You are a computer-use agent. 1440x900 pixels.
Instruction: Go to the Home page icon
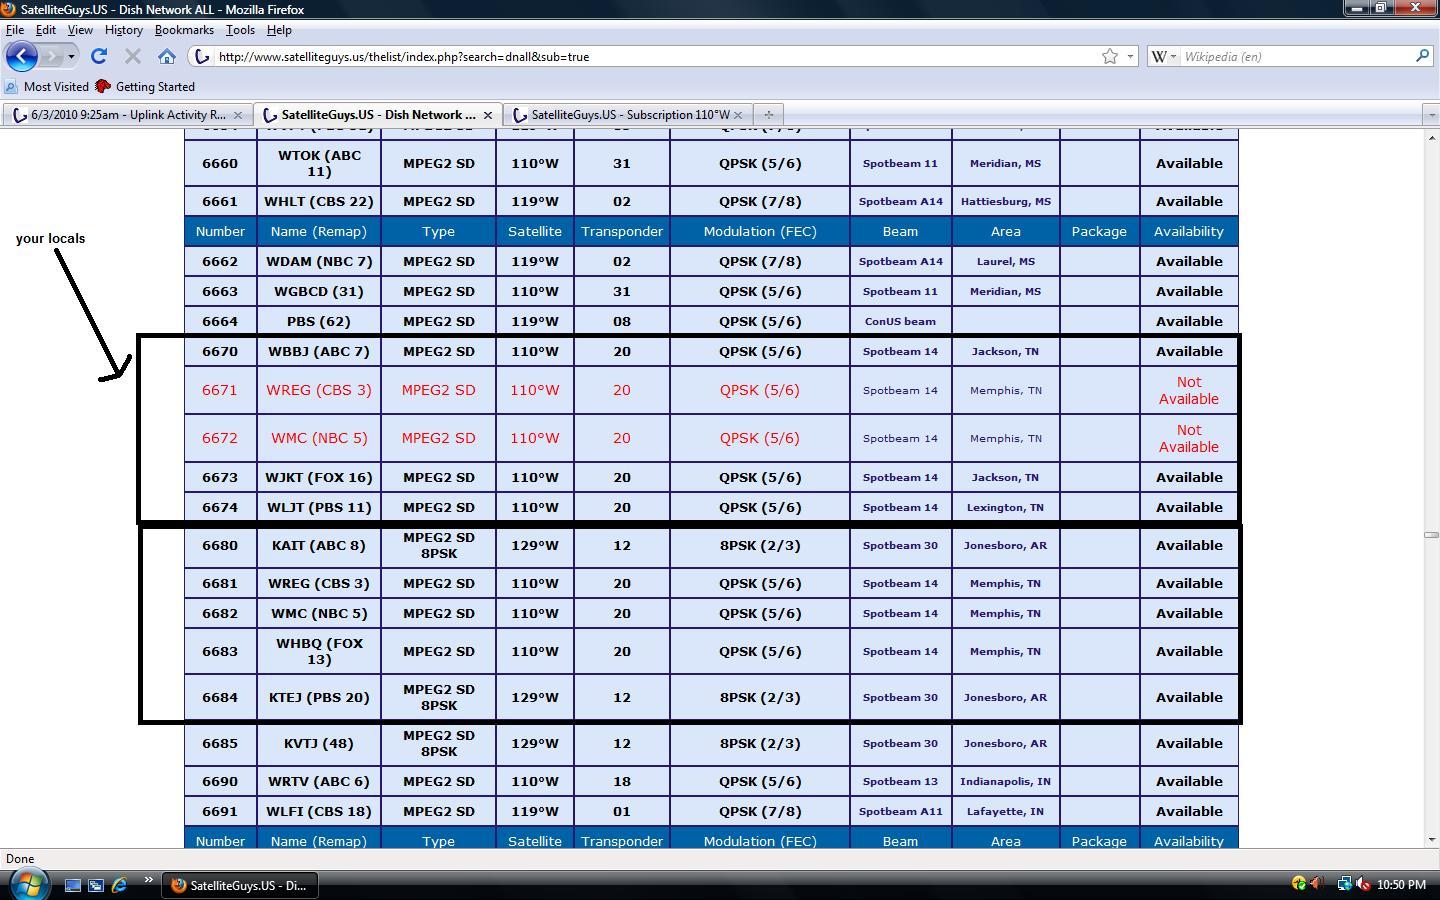click(167, 57)
